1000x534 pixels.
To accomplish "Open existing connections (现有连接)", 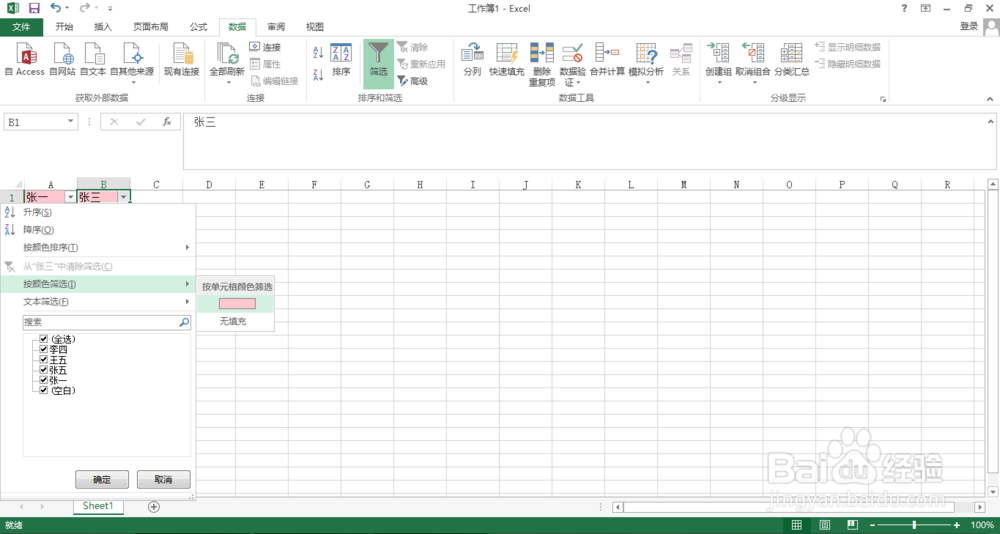I will click(x=182, y=59).
